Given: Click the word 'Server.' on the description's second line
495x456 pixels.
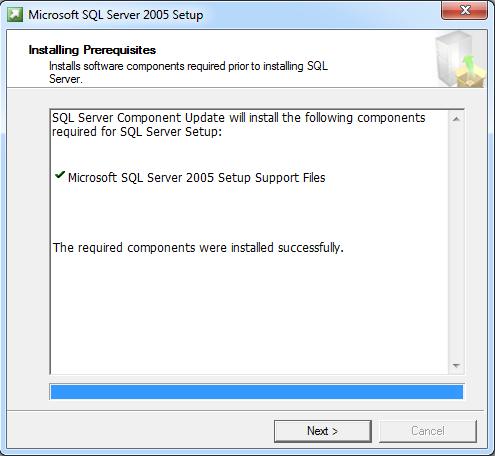Looking at the screenshot, I should pyautogui.click(x=65, y=79).
